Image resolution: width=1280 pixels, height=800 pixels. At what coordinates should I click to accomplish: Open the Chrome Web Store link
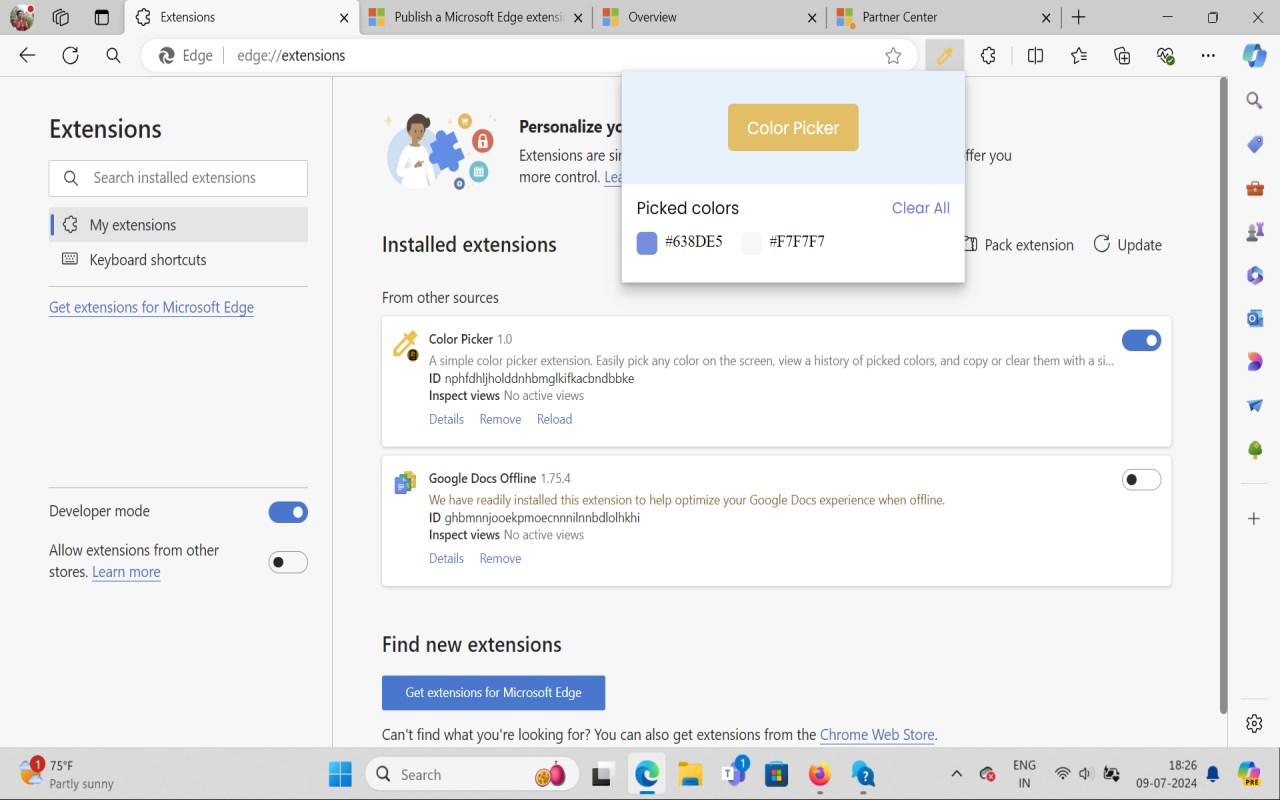pyautogui.click(x=877, y=735)
